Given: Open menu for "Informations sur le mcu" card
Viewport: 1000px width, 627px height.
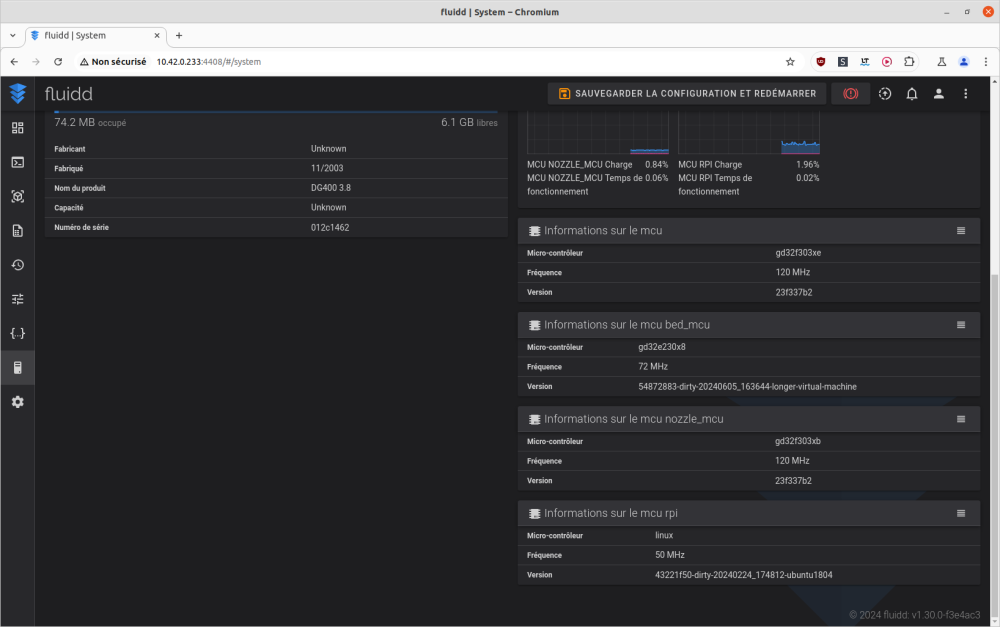Looking at the screenshot, I should coord(961,231).
